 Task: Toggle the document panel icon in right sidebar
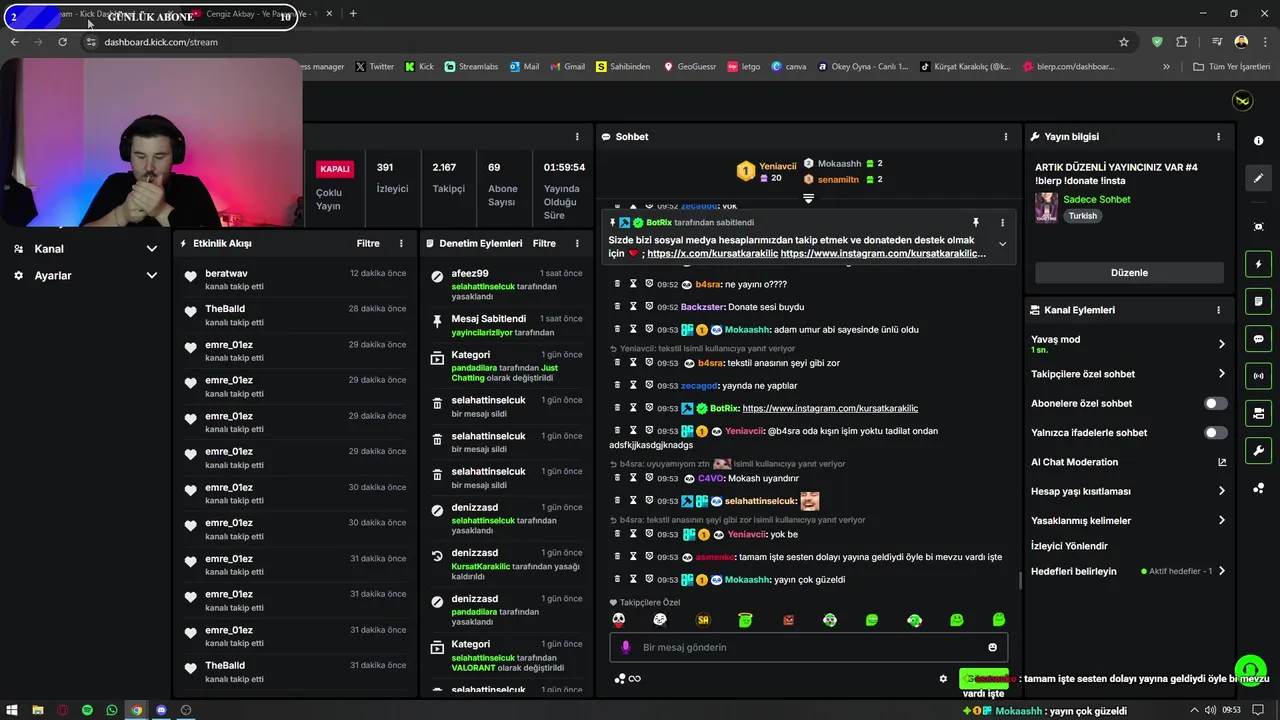[x=1258, y=301]
